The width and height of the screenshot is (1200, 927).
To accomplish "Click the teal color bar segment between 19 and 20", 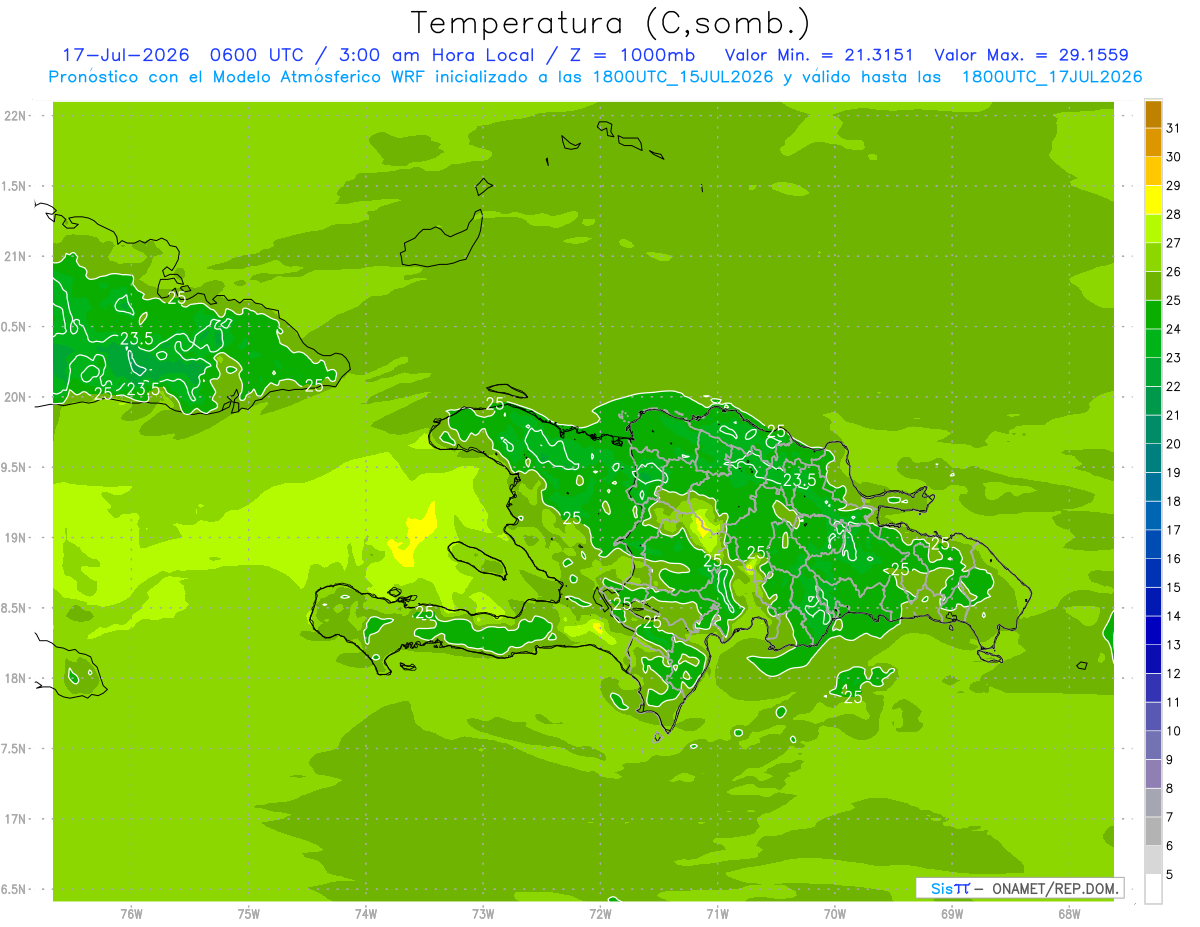I will [1153, 459].
